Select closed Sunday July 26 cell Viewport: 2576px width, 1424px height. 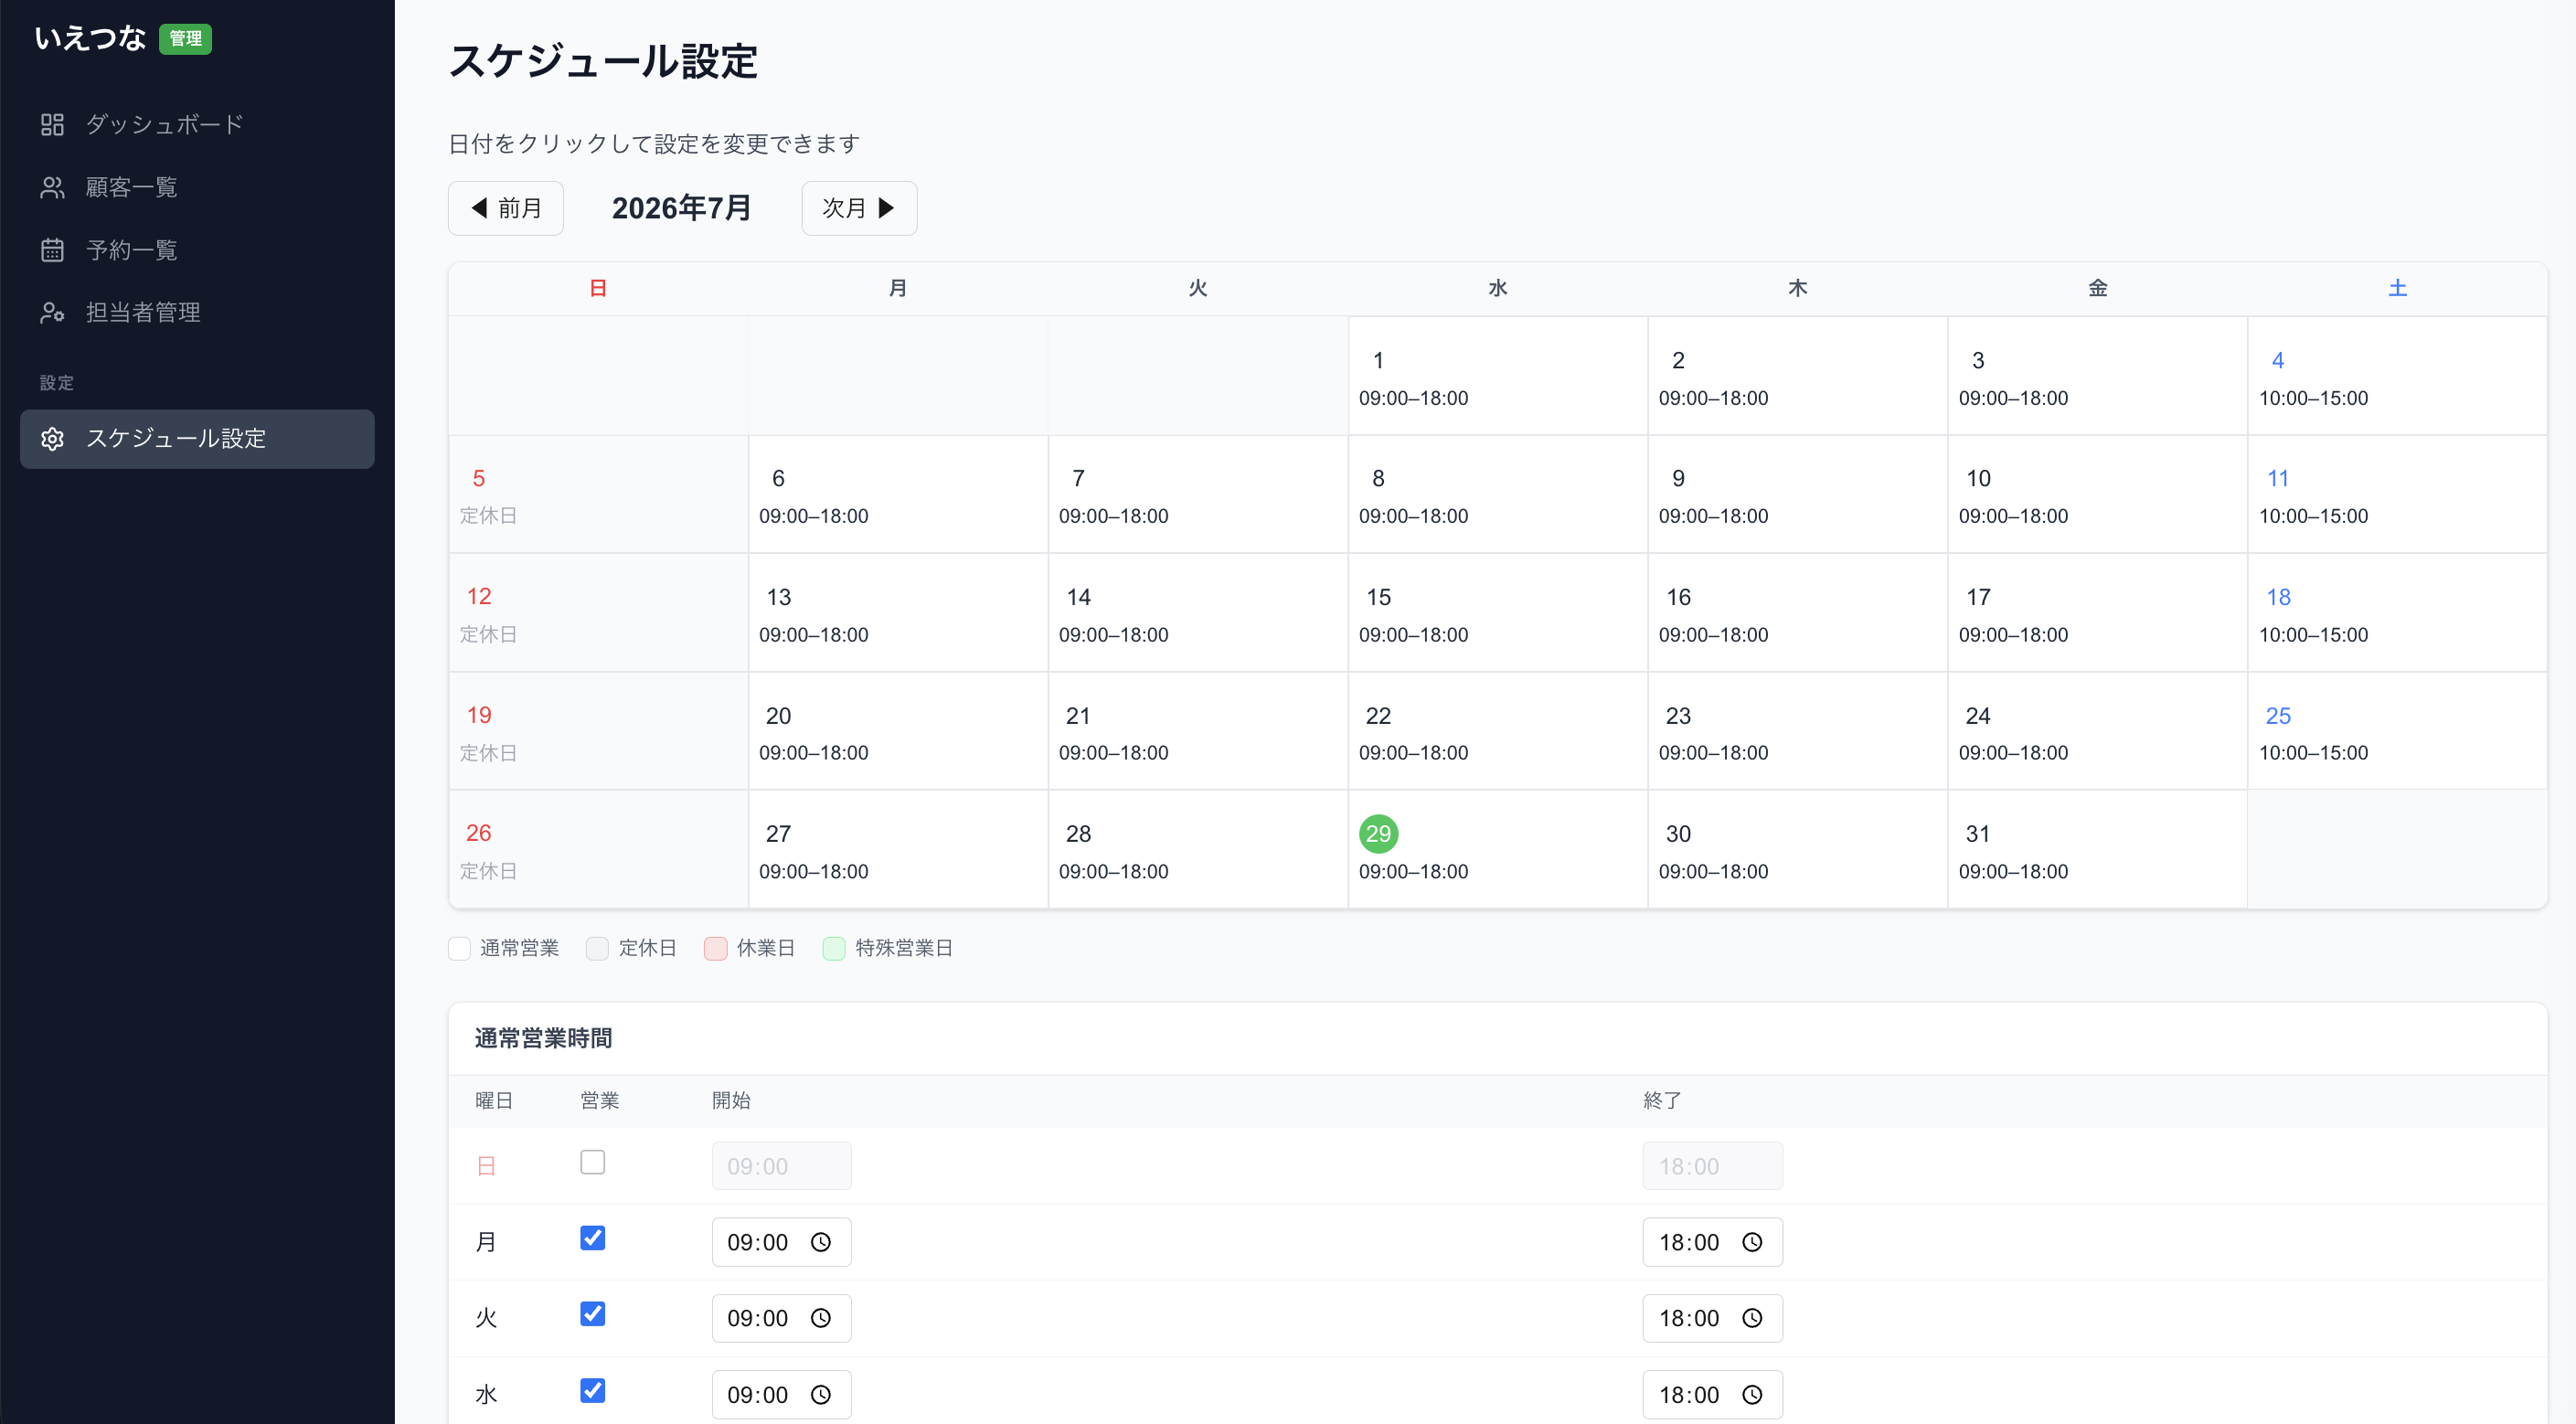tap(598, 850)
